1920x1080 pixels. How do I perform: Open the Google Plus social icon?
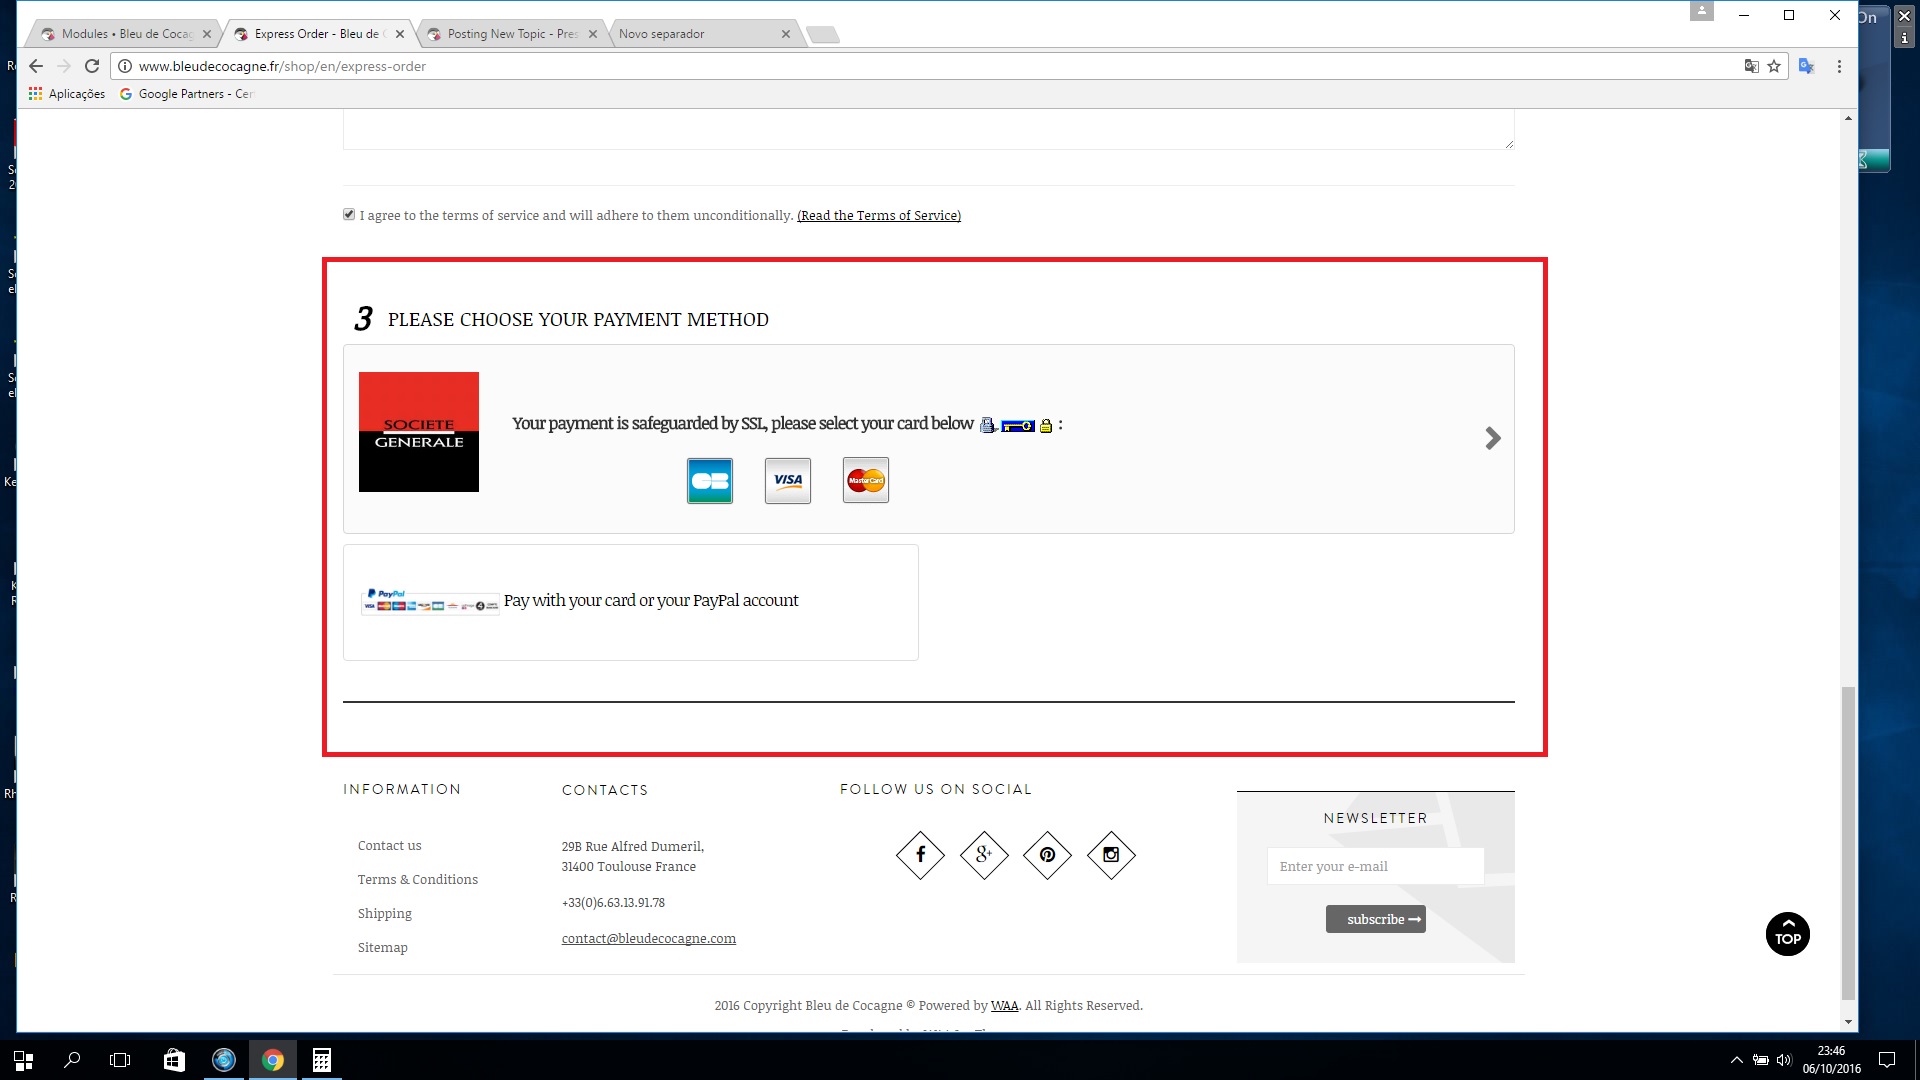(984, 855)
